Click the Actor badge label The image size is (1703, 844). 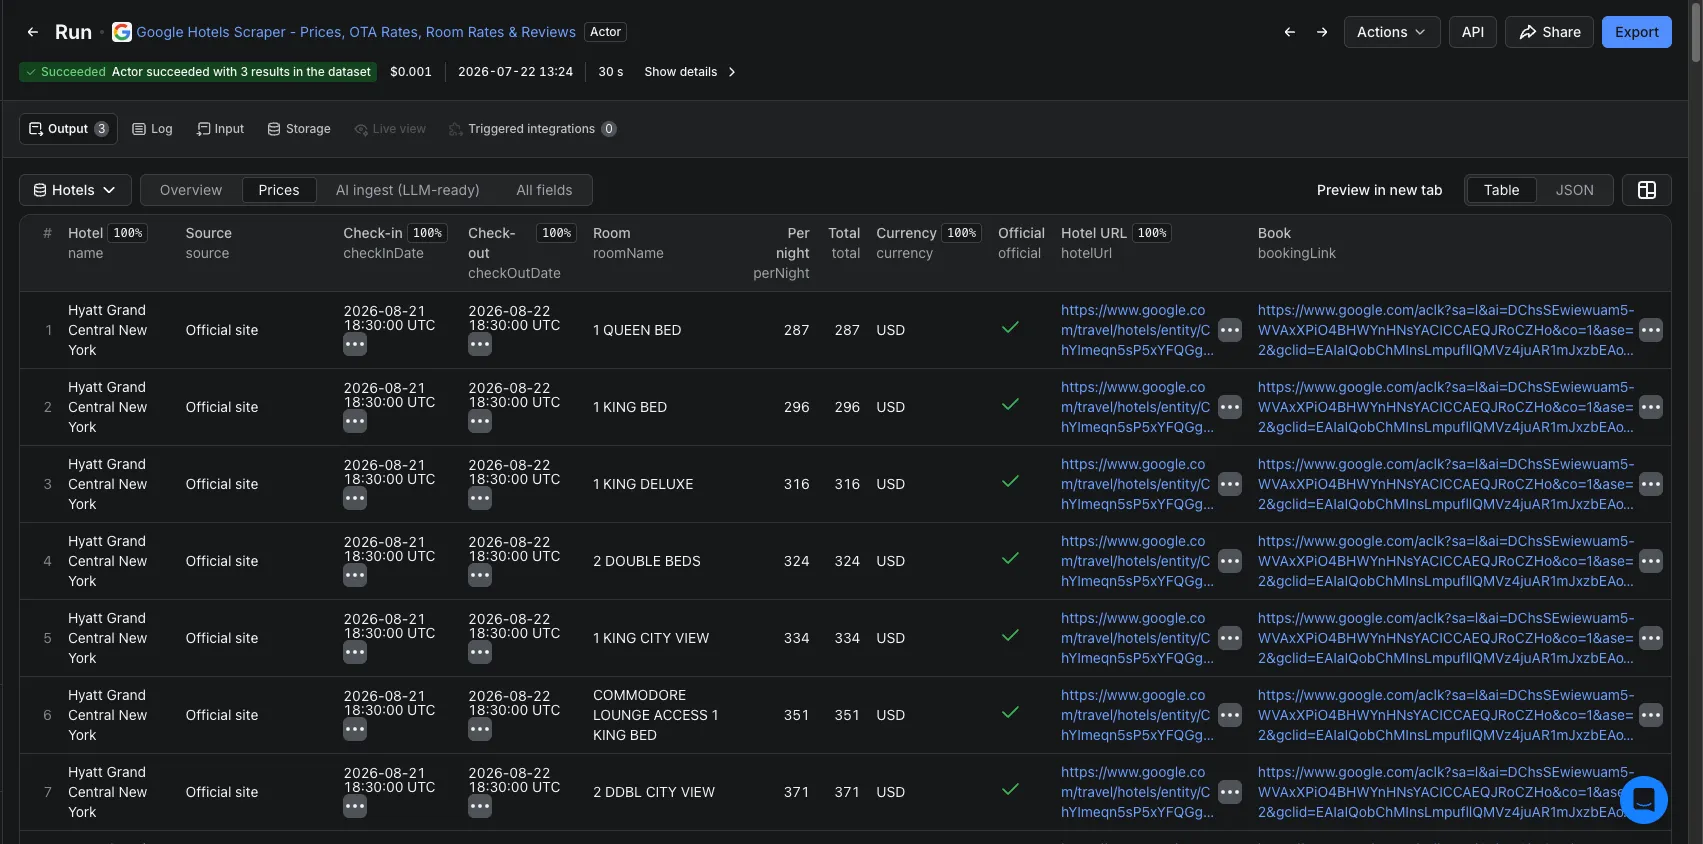(x=605, y=32)
